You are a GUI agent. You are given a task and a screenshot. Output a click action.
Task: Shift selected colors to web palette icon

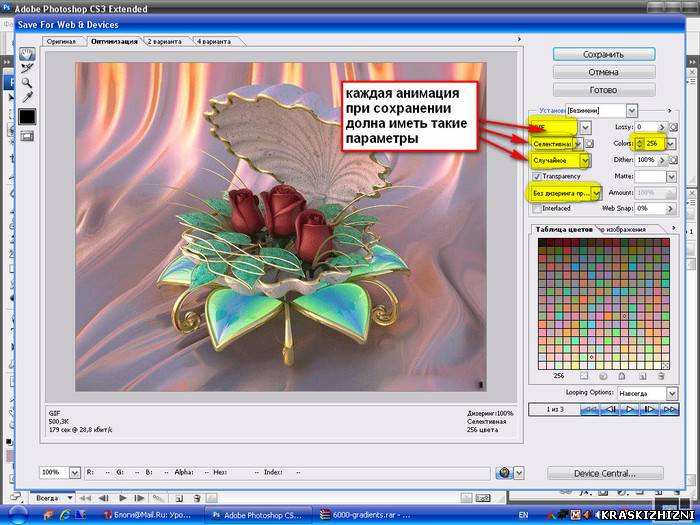click(603, 376)
